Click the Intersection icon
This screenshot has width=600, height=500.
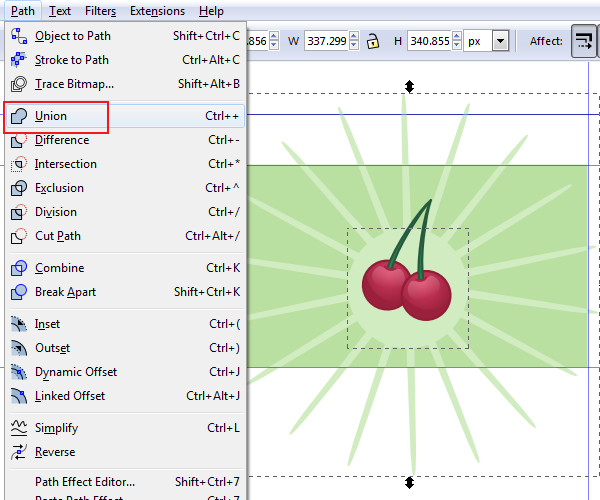[x=19, y=164]
